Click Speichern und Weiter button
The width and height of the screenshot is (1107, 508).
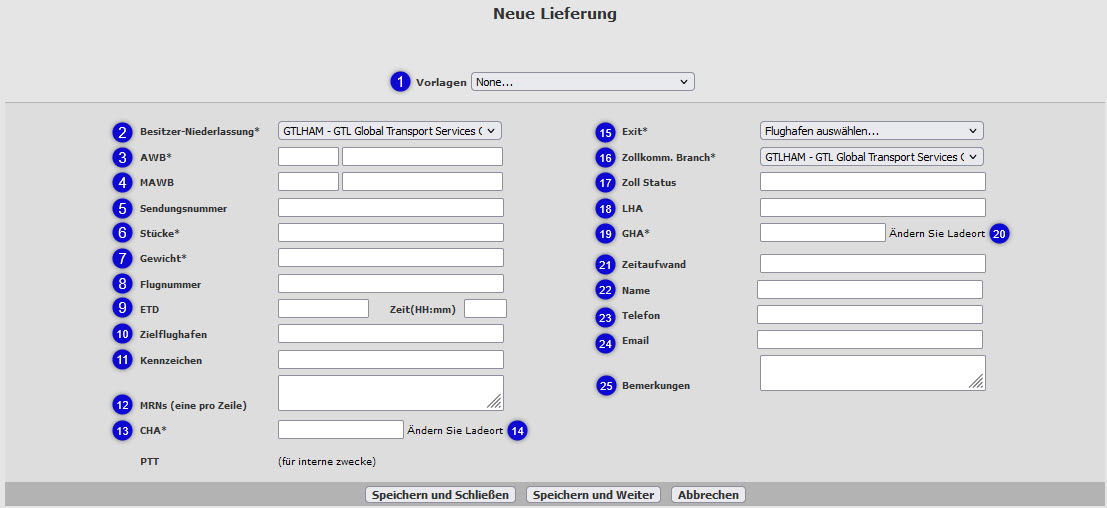(593, 495)
